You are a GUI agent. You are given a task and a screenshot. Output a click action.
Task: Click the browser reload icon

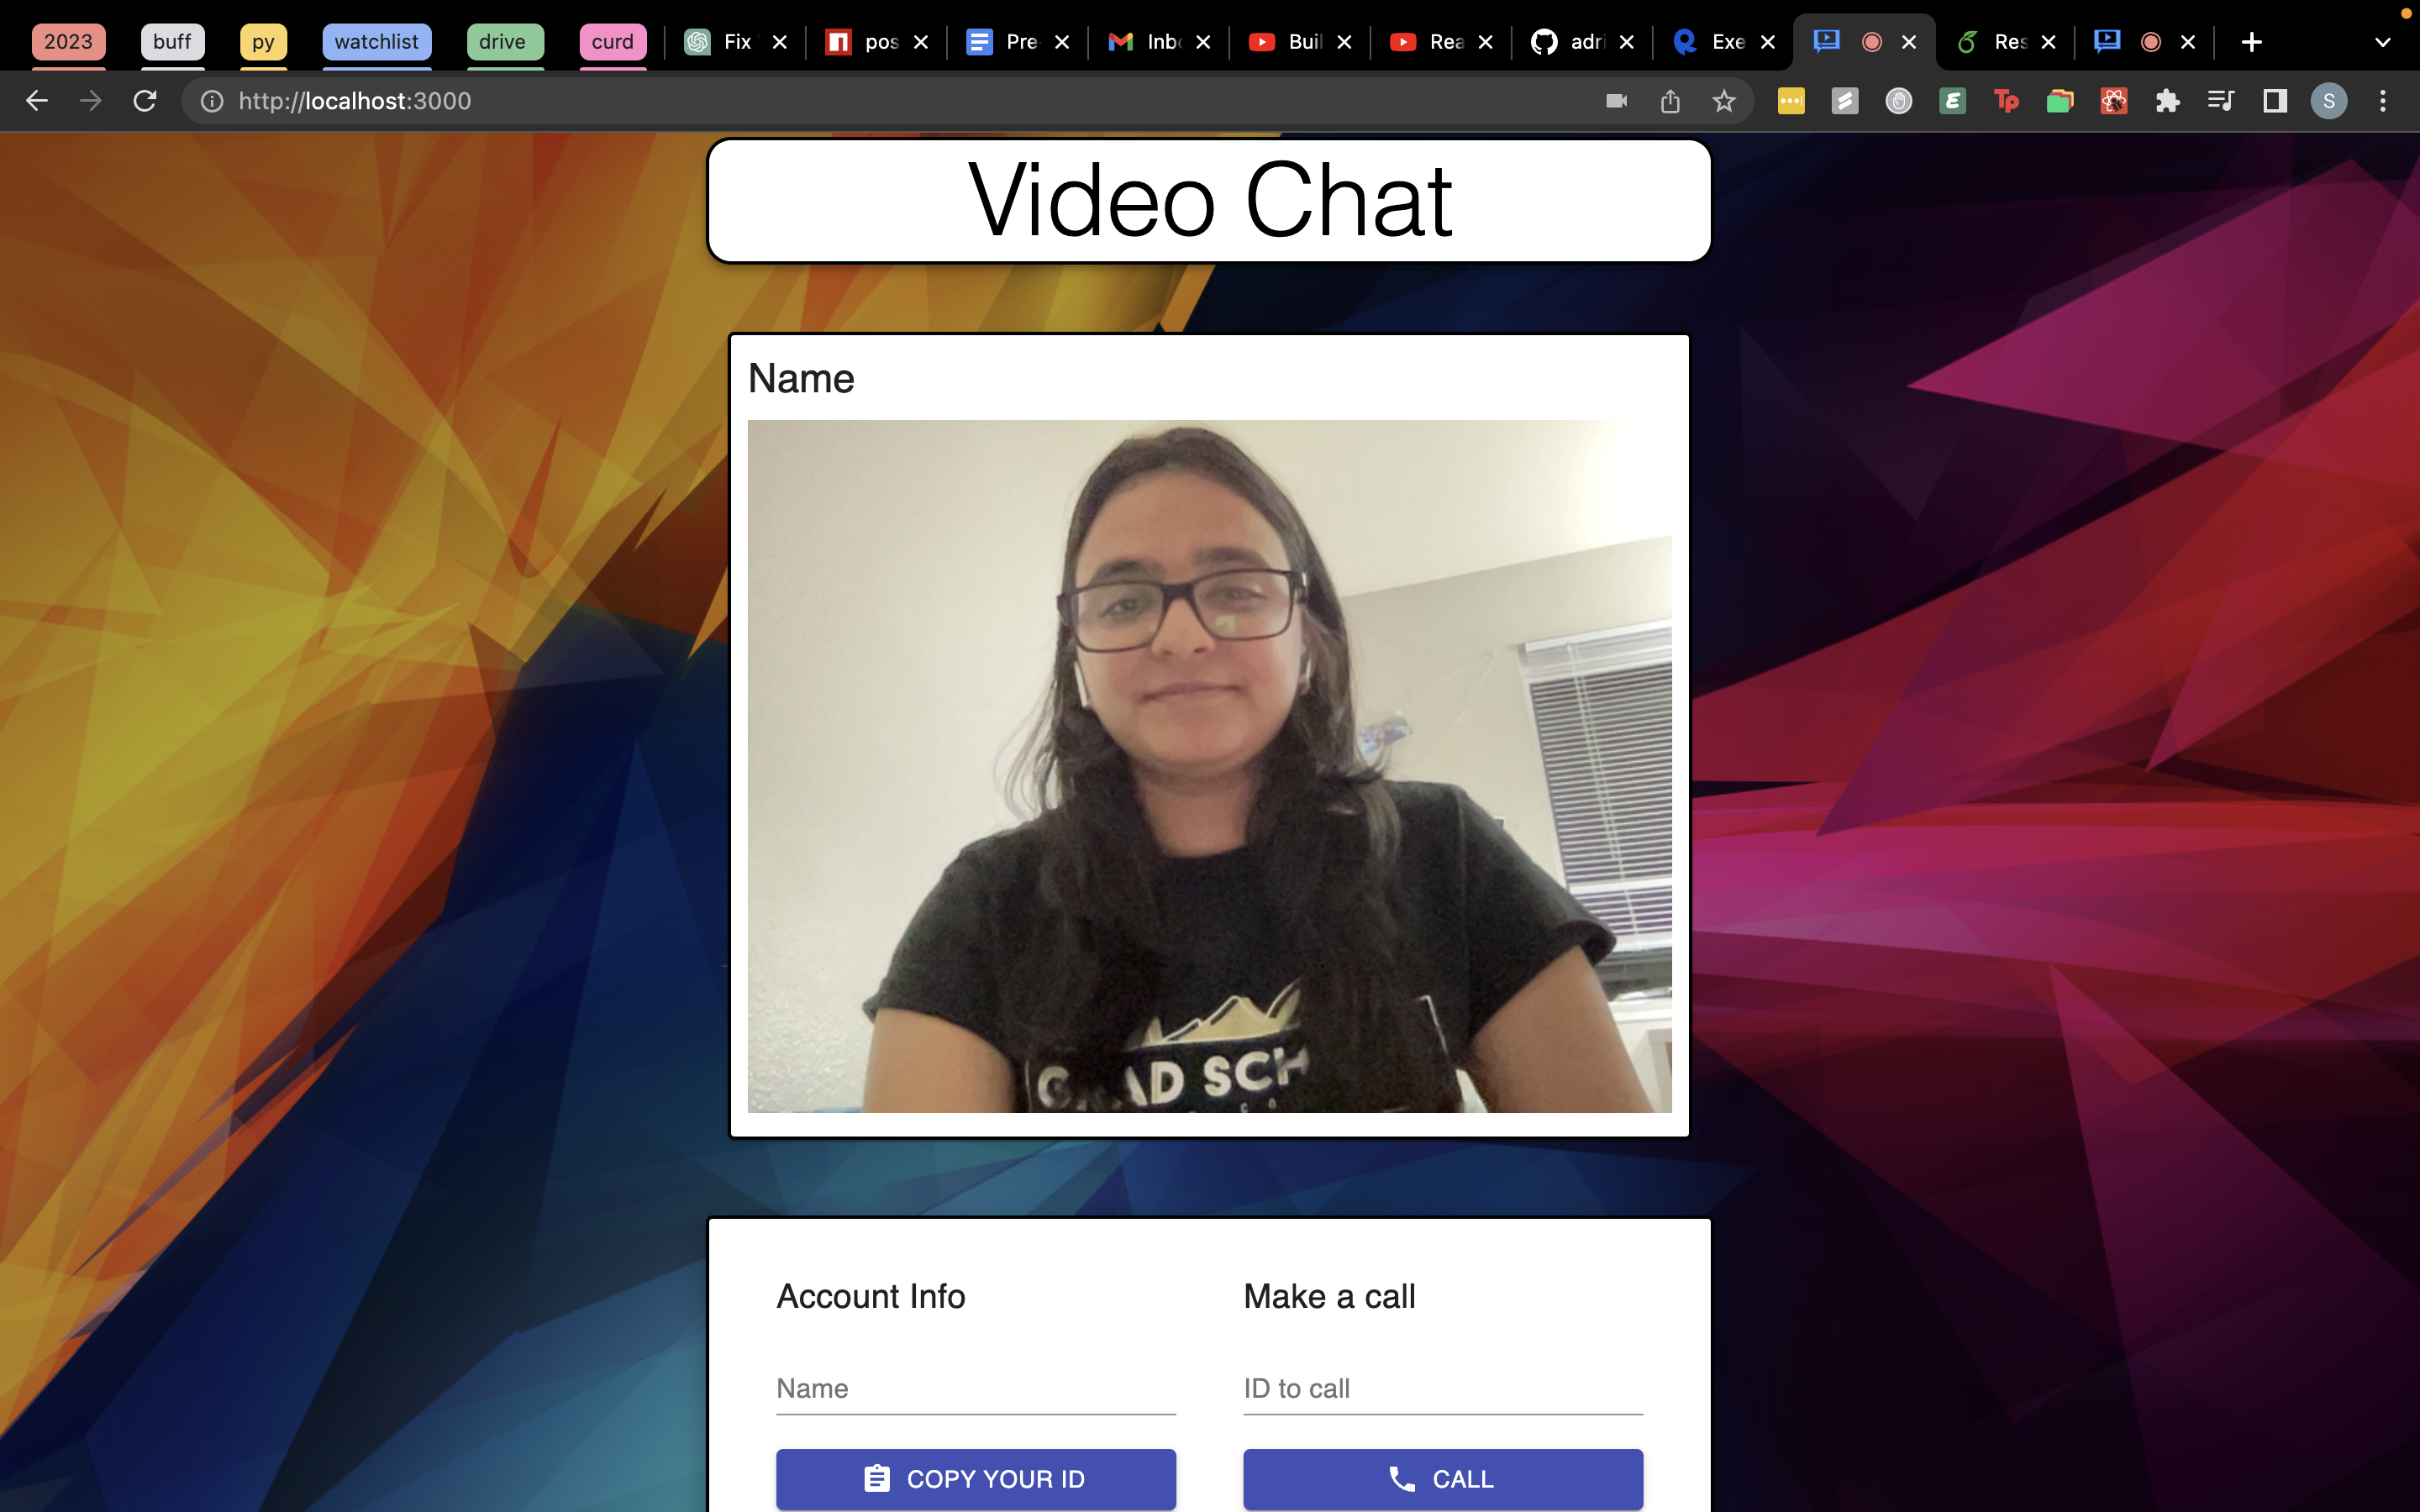coord(145,101)
